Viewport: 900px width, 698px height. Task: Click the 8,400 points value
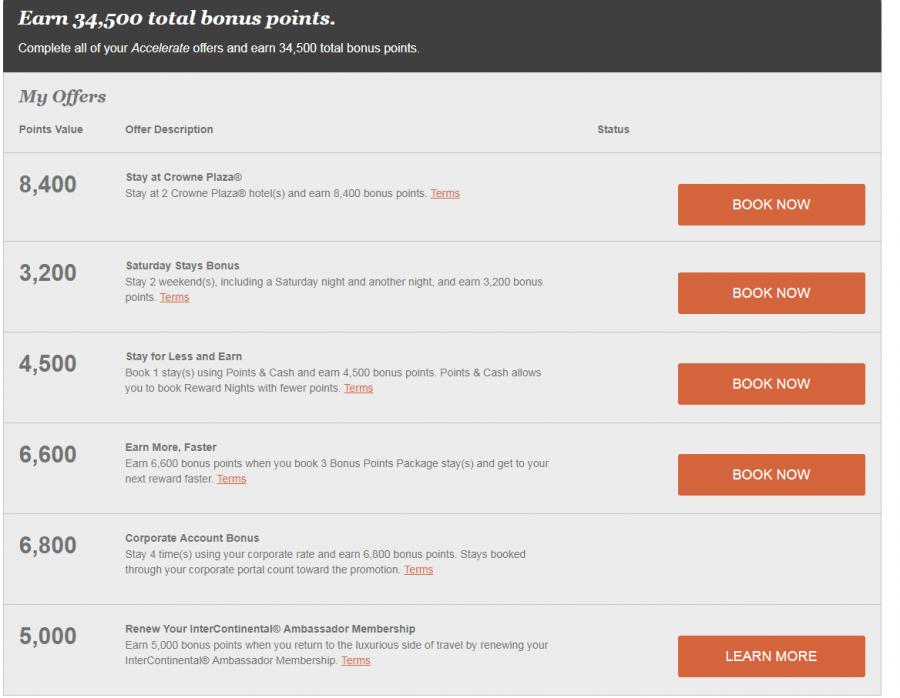coord(48,184)
